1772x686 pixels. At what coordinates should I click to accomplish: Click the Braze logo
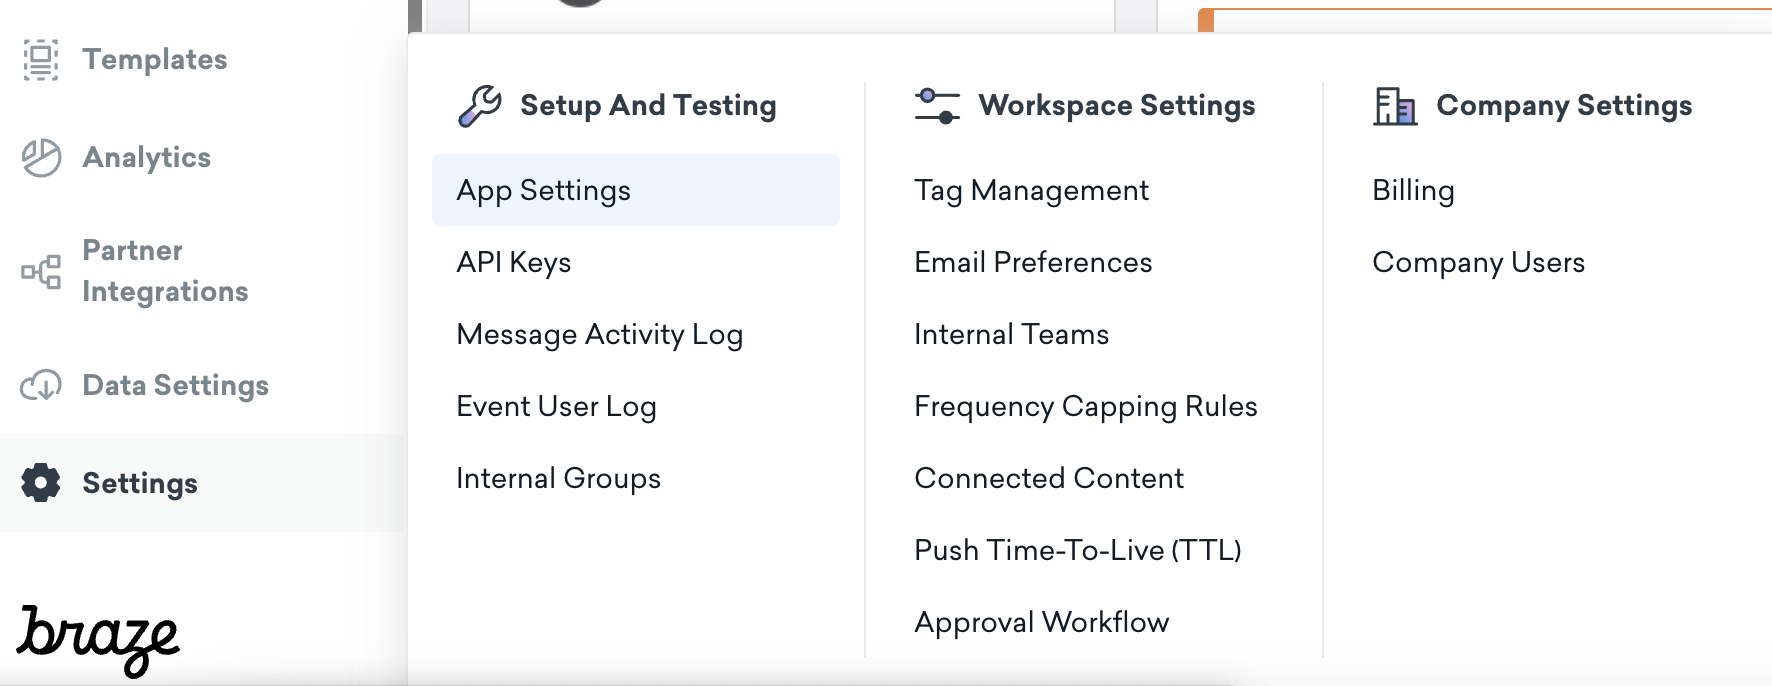pyautogui.click(x=98, y=639)
